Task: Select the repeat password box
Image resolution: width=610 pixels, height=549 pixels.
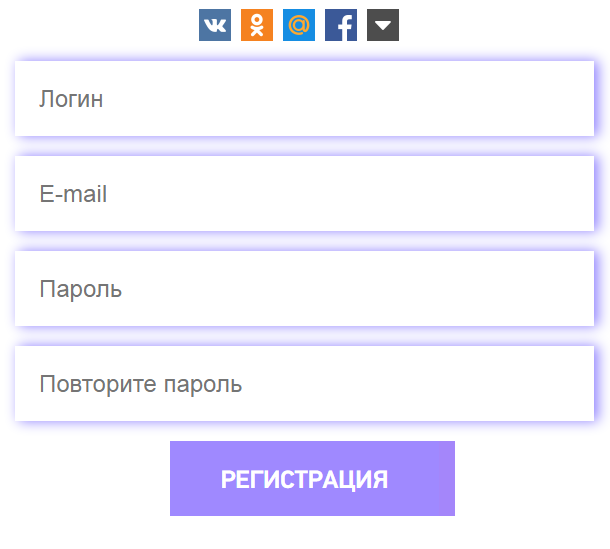Action: coord(304,383)
